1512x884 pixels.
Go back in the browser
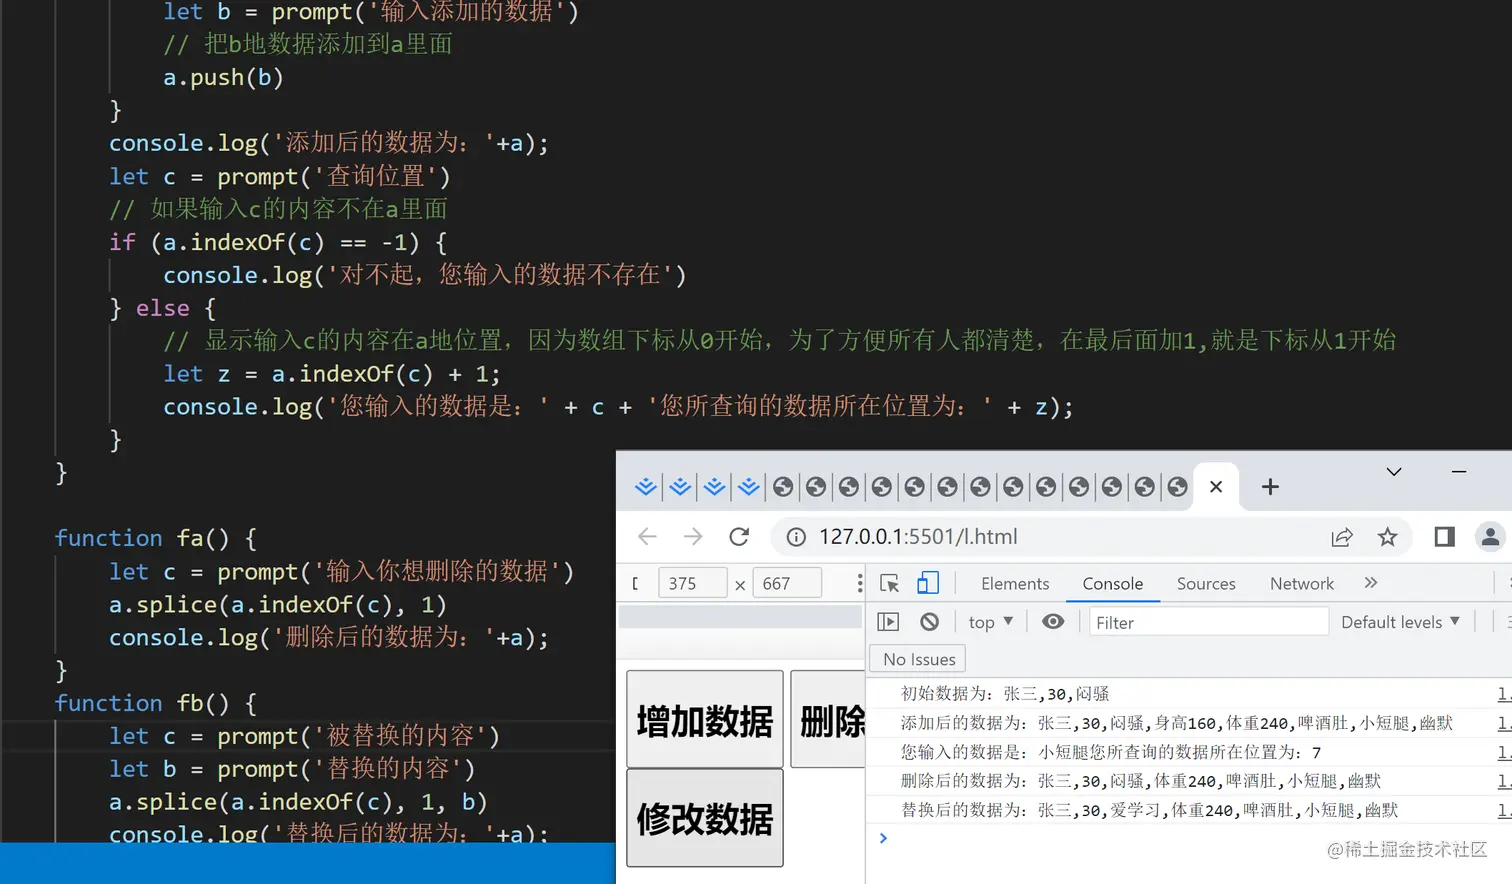(647, 537)
